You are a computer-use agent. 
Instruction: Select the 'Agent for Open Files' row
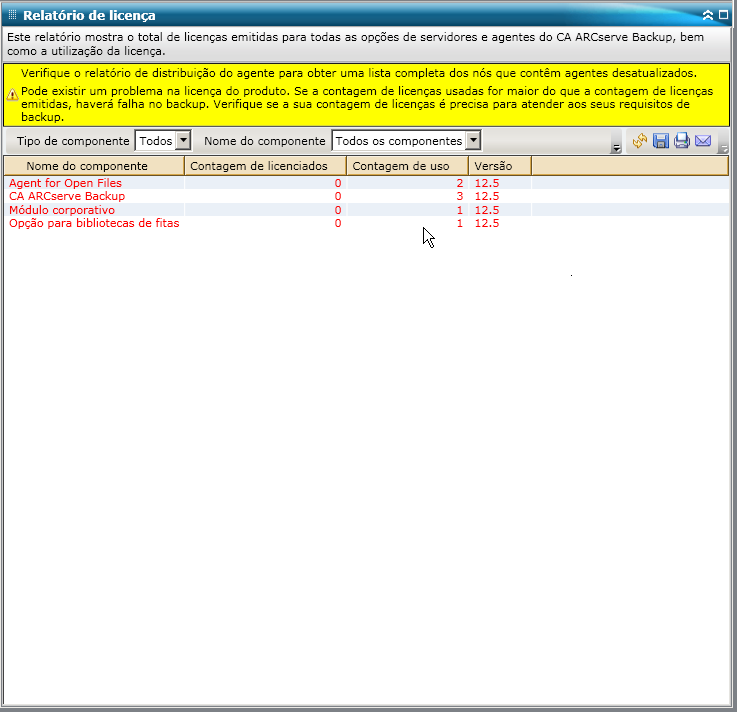pyautogui.click(x=366, y=183)
